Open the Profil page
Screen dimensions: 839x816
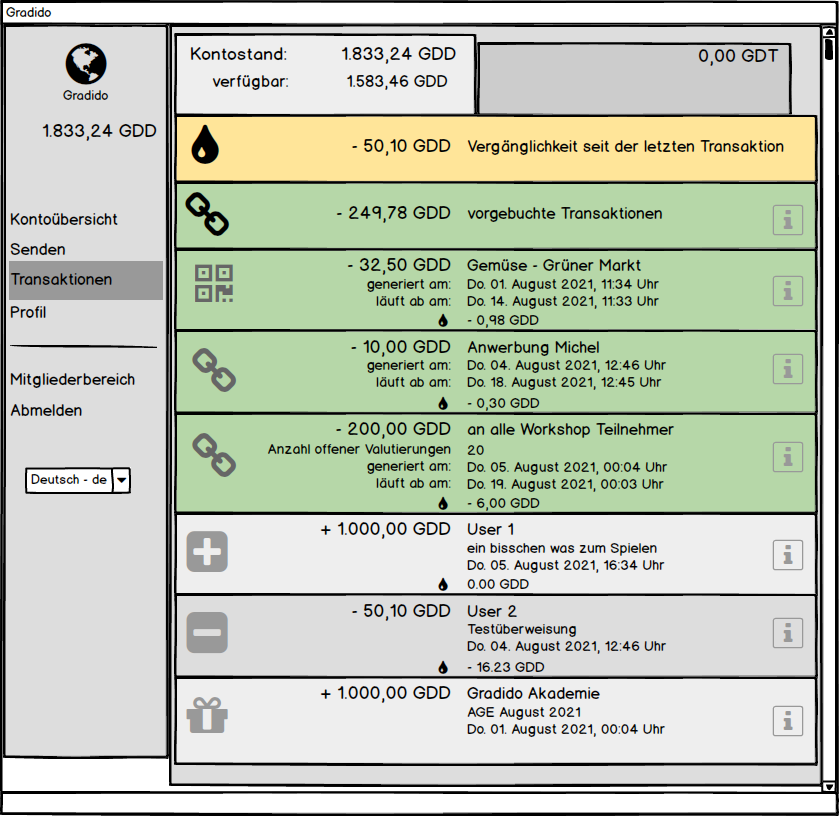29,312
